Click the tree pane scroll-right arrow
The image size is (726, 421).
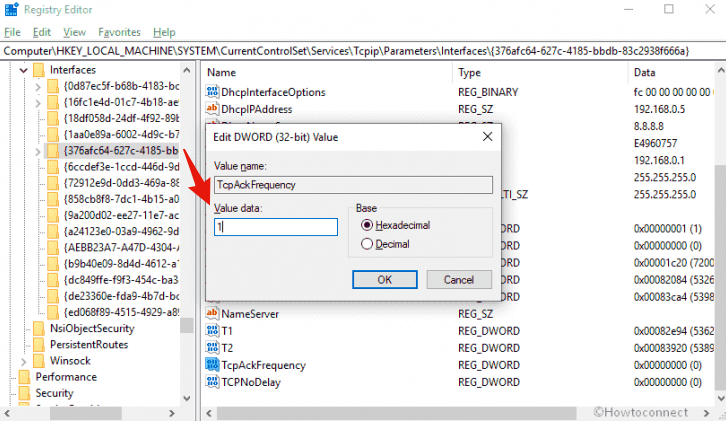[172, 413]
